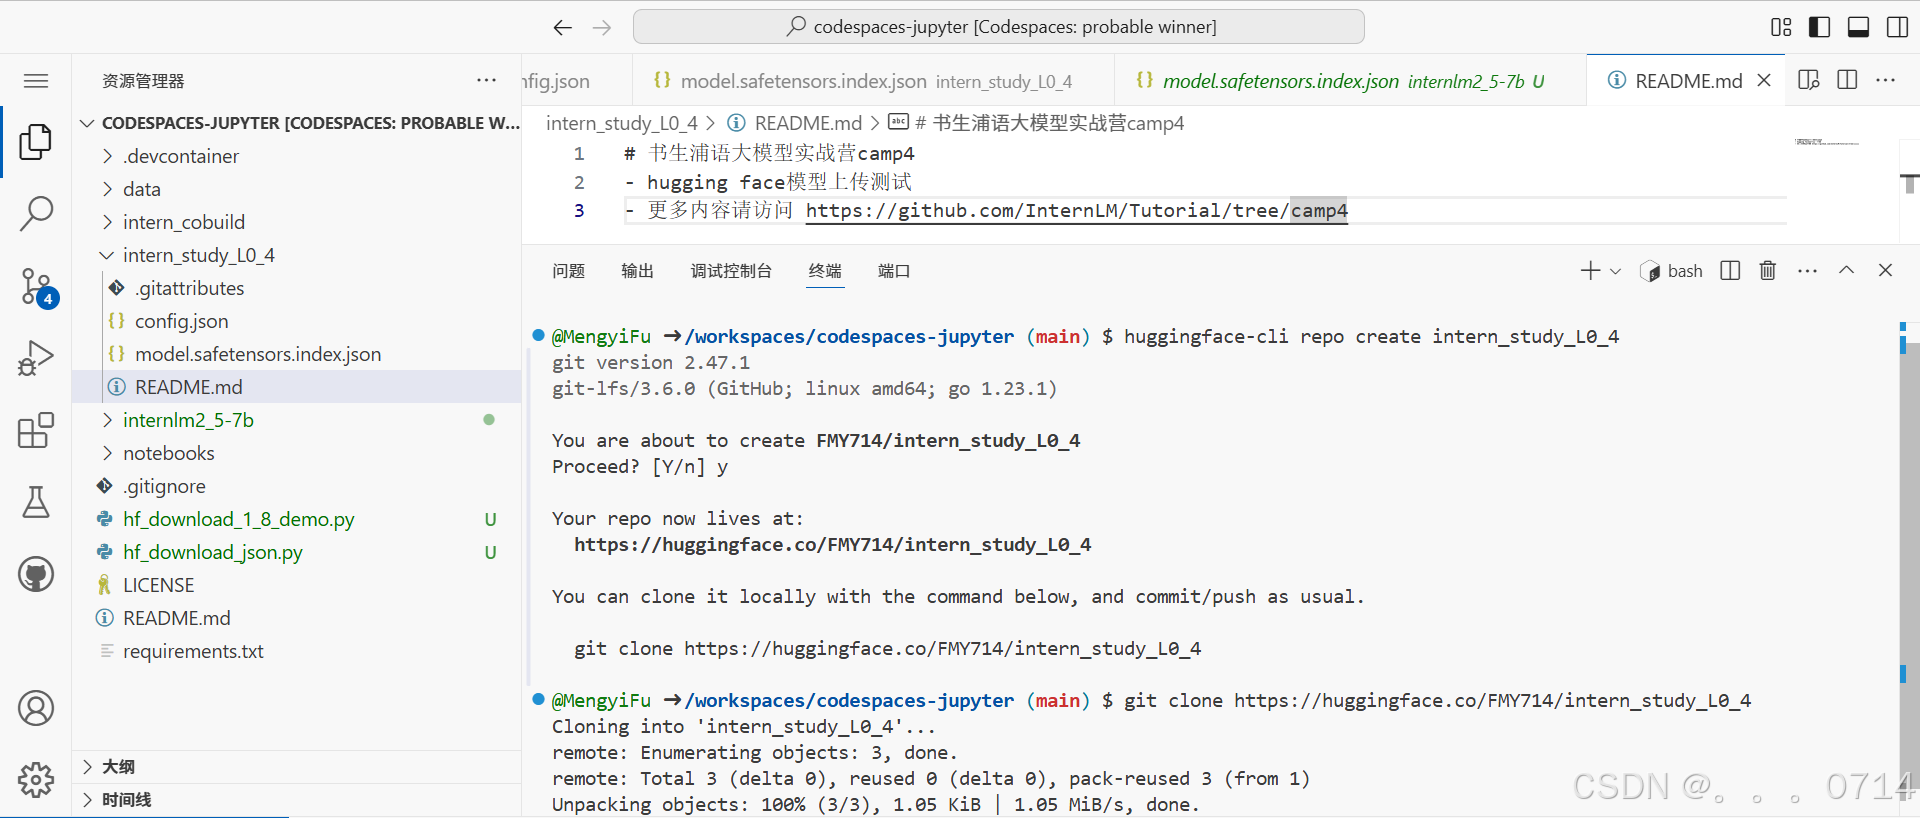
Task: Create a new terminal with plus button
Action: coord(1590,271)
